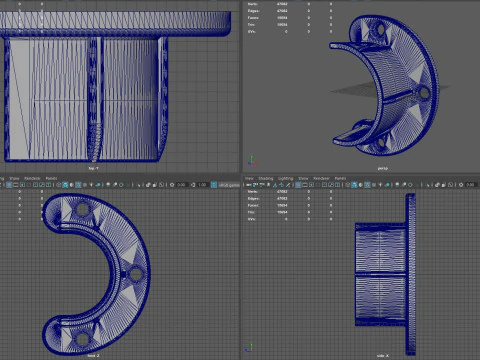Click Shadows icon in front view toolbar
The image size is (480, 360).
click(x=98, y=185)
